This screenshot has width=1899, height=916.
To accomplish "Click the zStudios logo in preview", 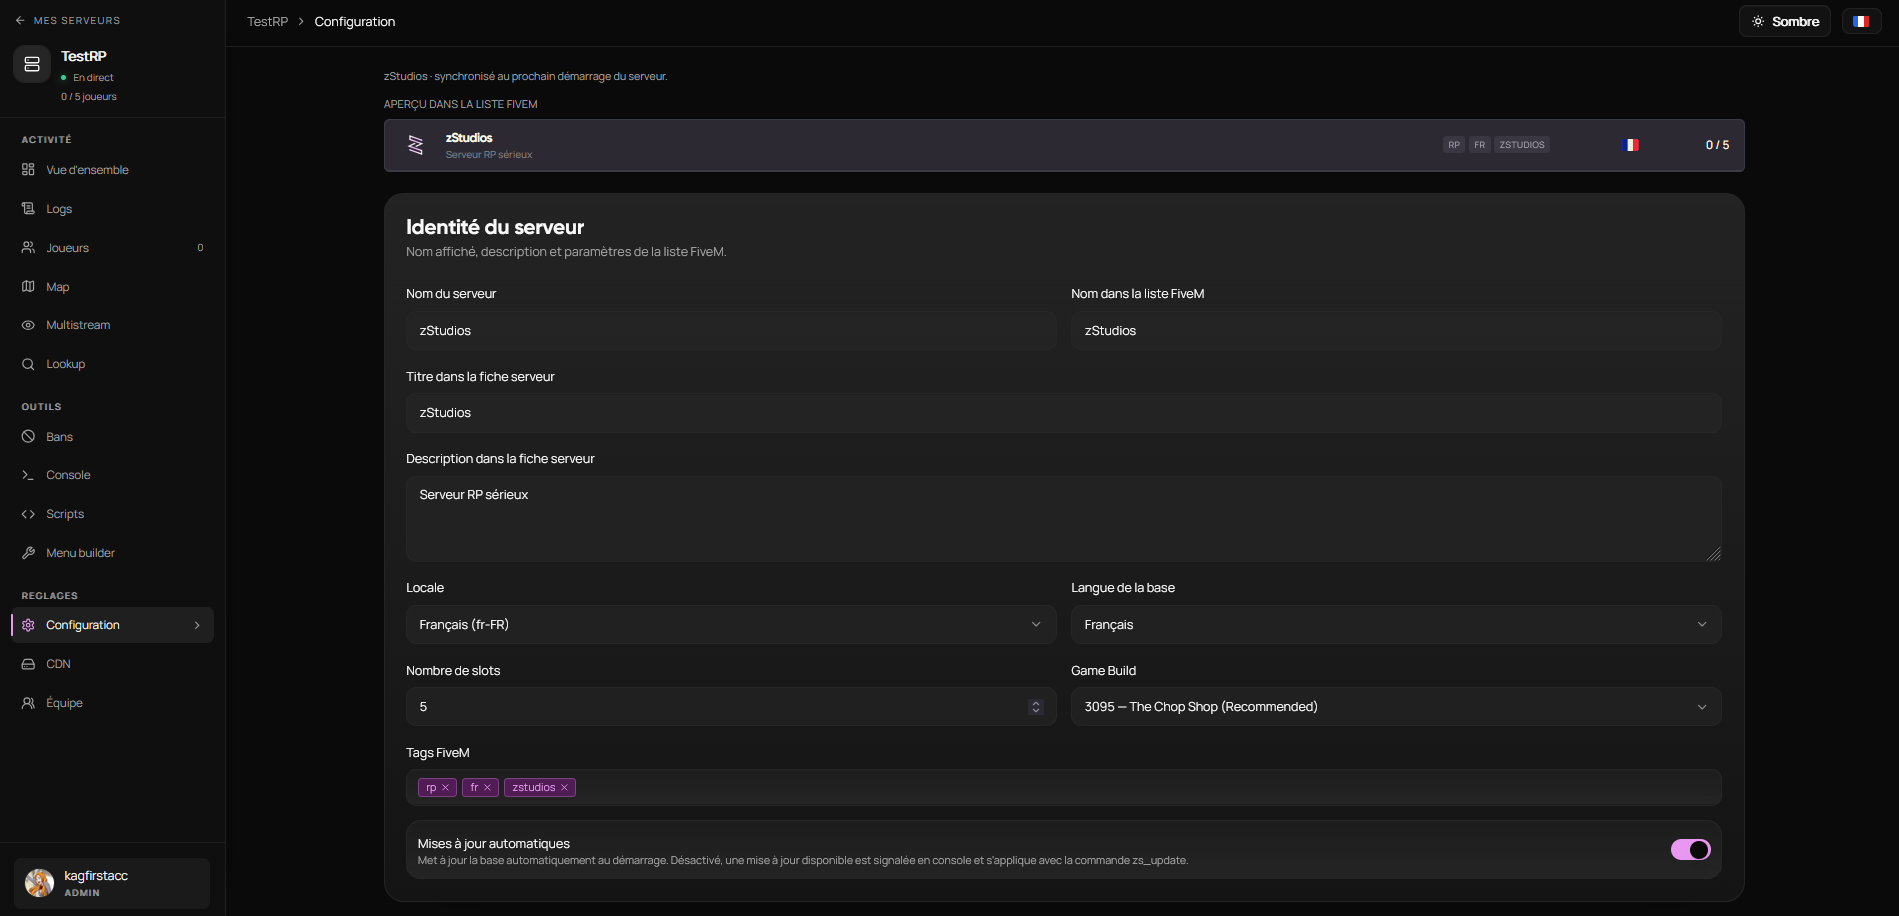I will pos(416,145).
